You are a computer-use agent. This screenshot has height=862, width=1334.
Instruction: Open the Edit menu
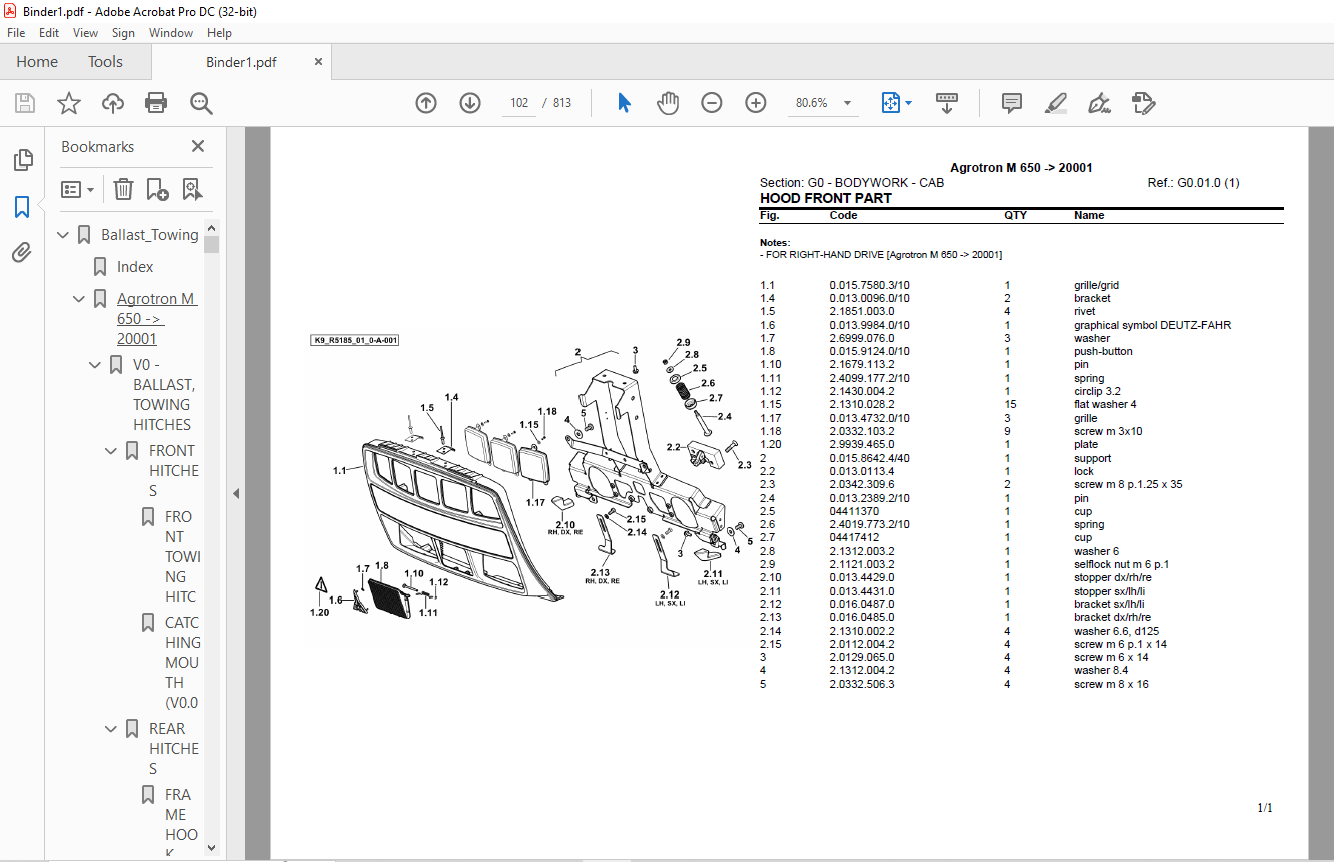pos(49,33)
